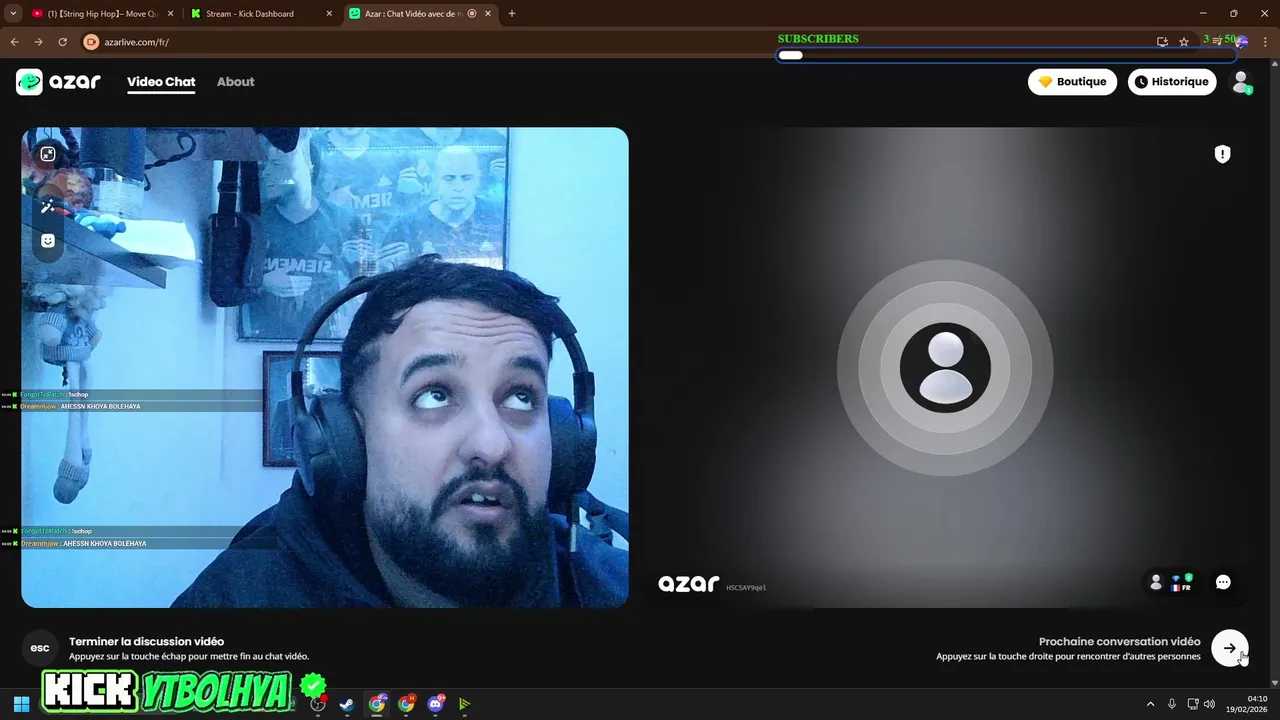Open the Chrome three-dot menu

tap(1266, 42)
